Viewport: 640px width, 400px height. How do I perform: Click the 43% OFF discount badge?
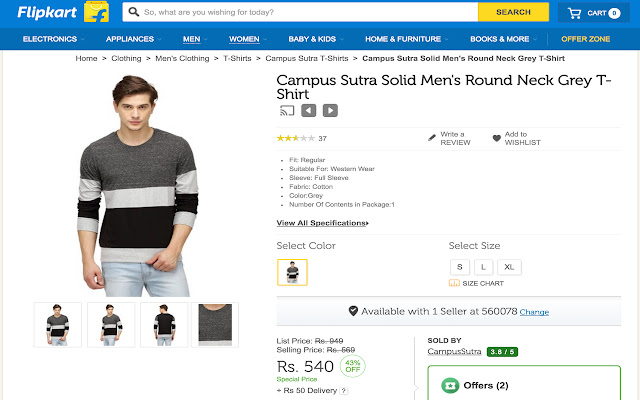[353, 366]
